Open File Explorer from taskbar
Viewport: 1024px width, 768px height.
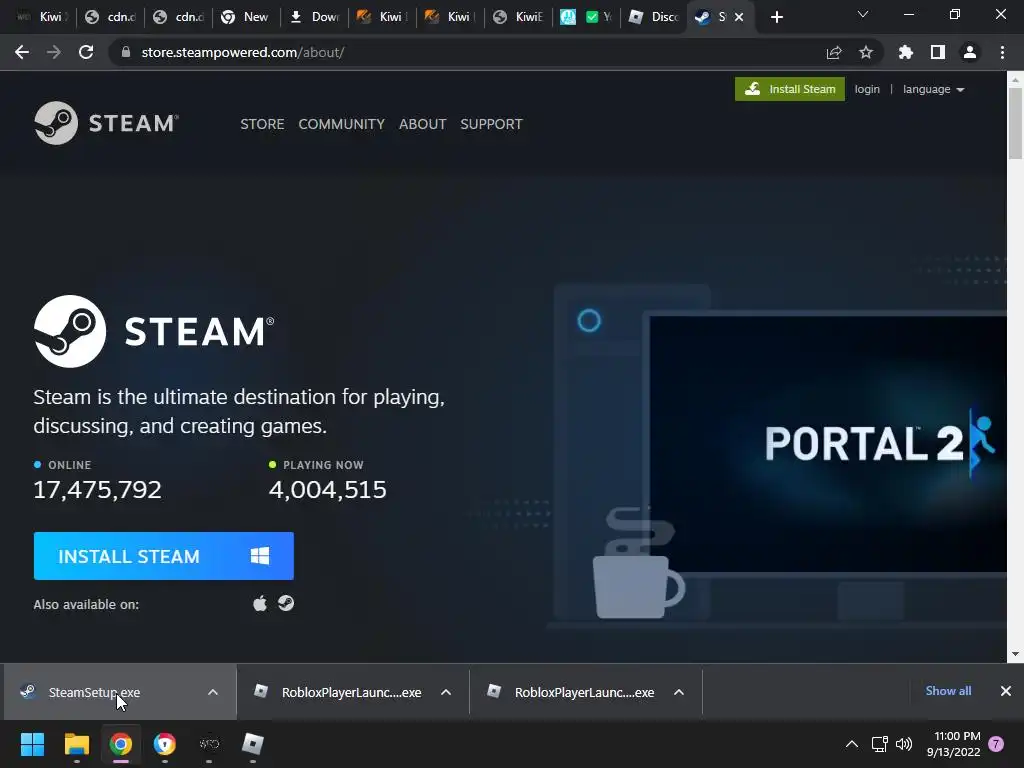click(x=76, y=744)
